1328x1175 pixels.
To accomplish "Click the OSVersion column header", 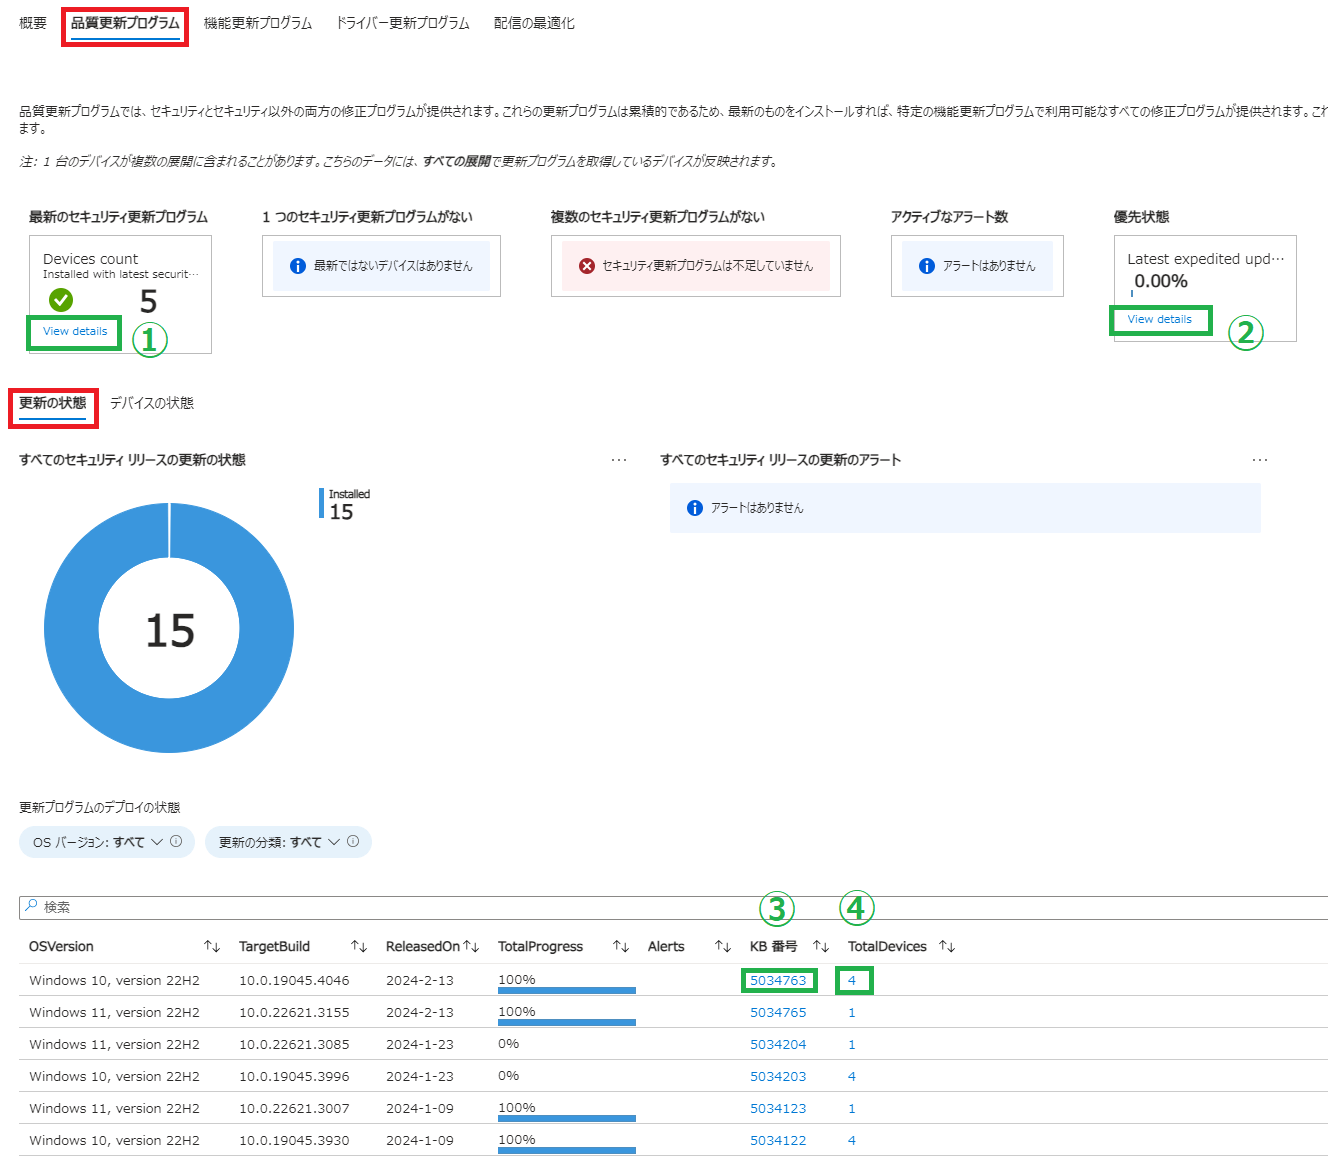I will click(x=61, y=946).
